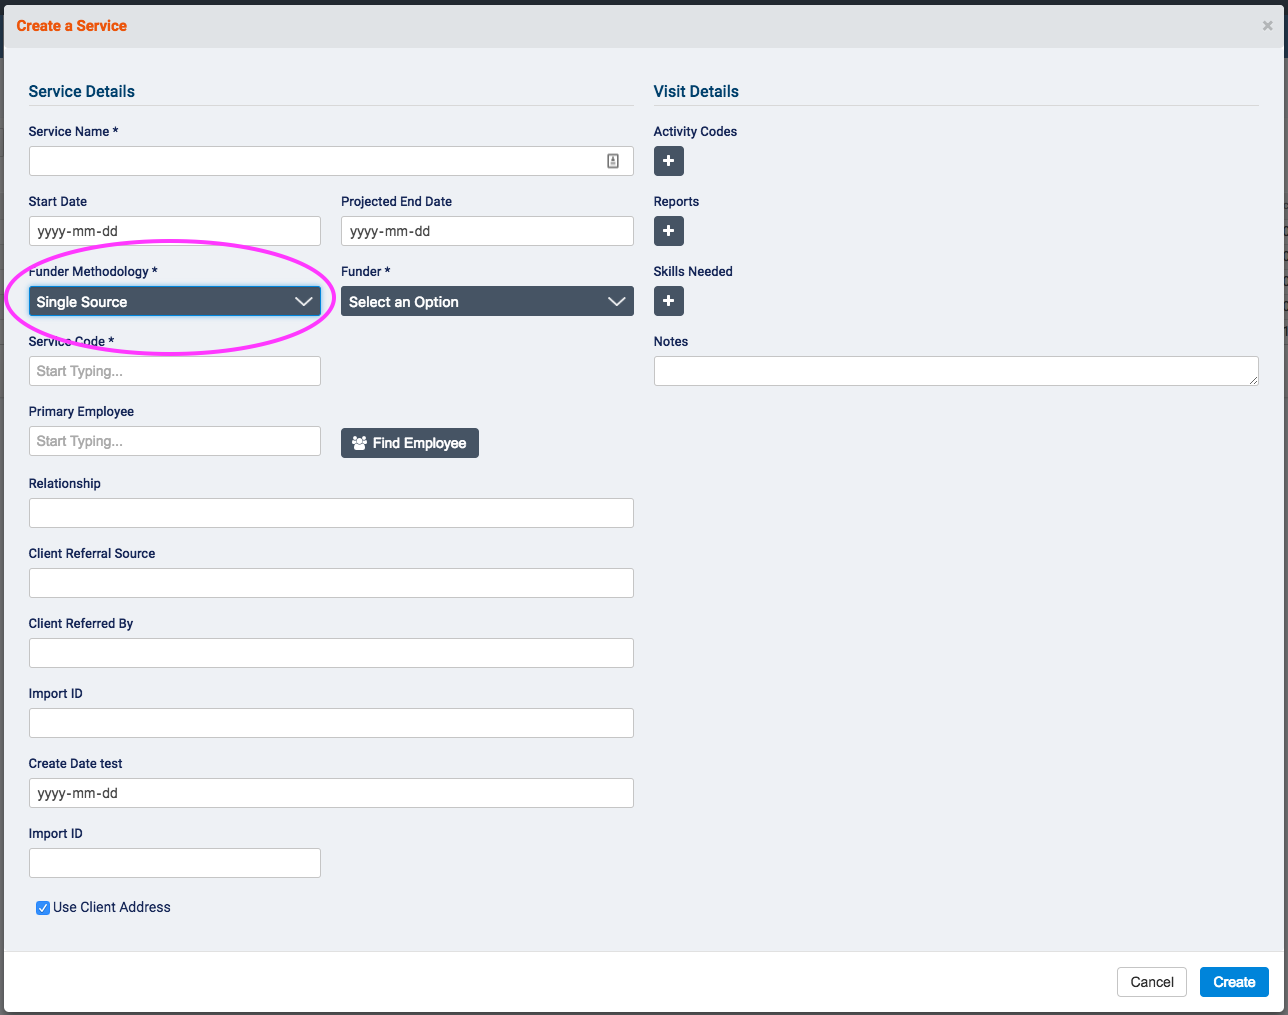The image size is (1288, 1015).
Task: Add a skill under Skills Needed
Action: [668, 301]
